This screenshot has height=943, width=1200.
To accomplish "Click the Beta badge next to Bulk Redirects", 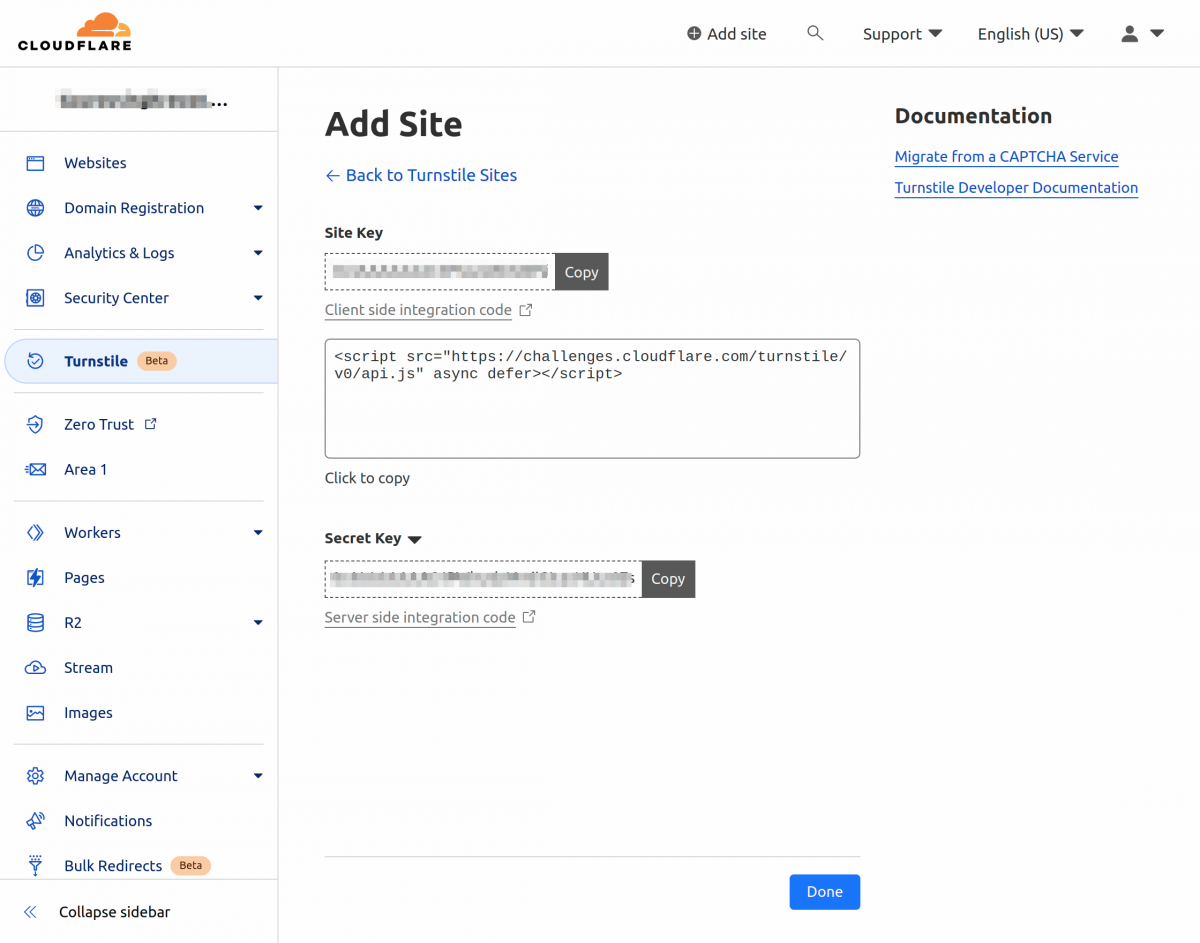I will click(191, 866).
